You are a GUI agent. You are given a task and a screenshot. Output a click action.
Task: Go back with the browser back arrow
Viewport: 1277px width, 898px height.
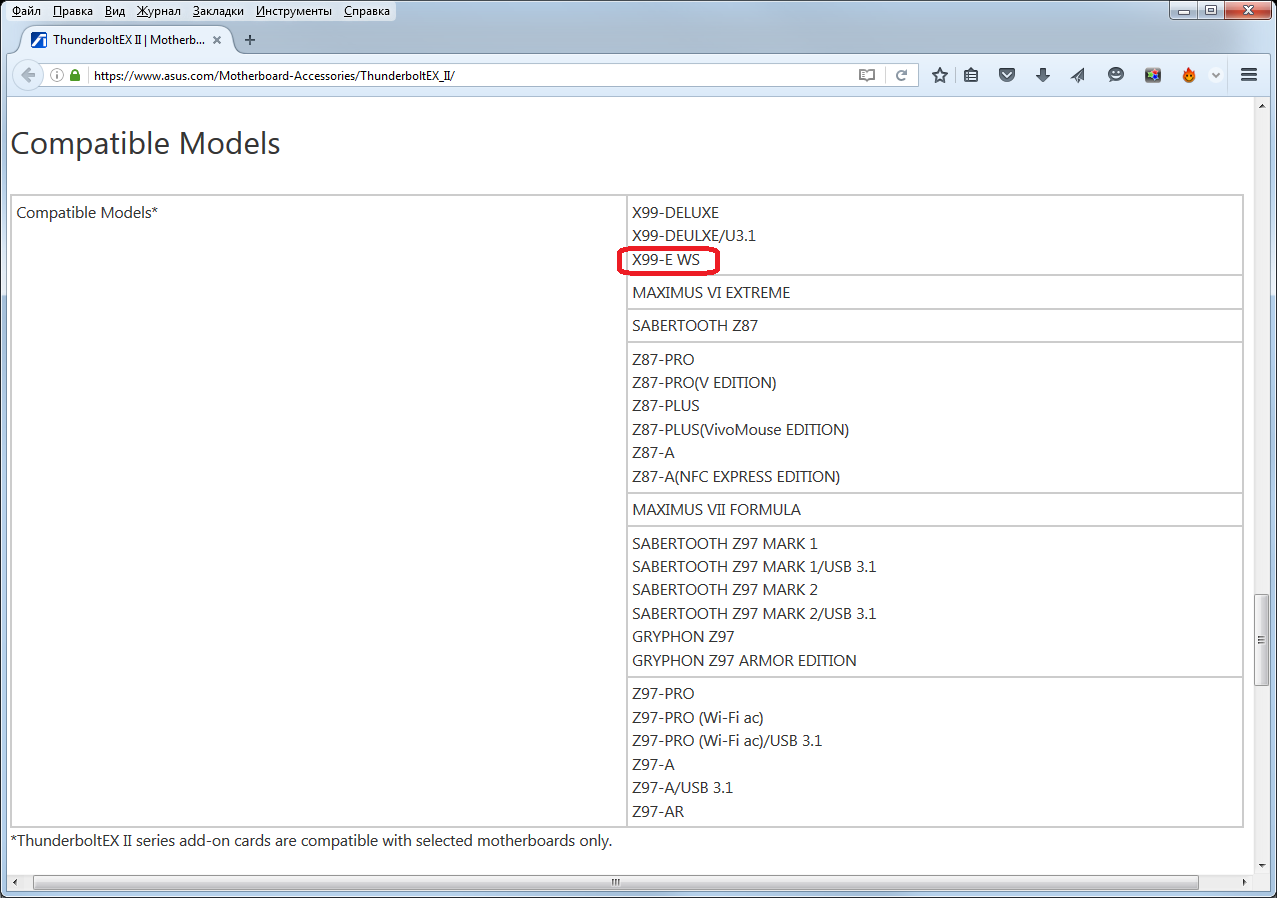coord(27,75)
